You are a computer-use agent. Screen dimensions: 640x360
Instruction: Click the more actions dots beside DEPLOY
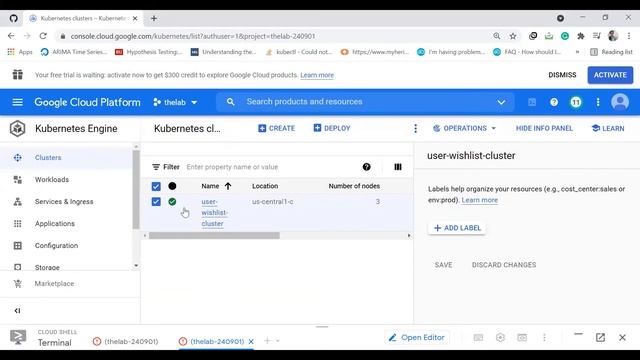pyautogui.click(x=416, y=129)
